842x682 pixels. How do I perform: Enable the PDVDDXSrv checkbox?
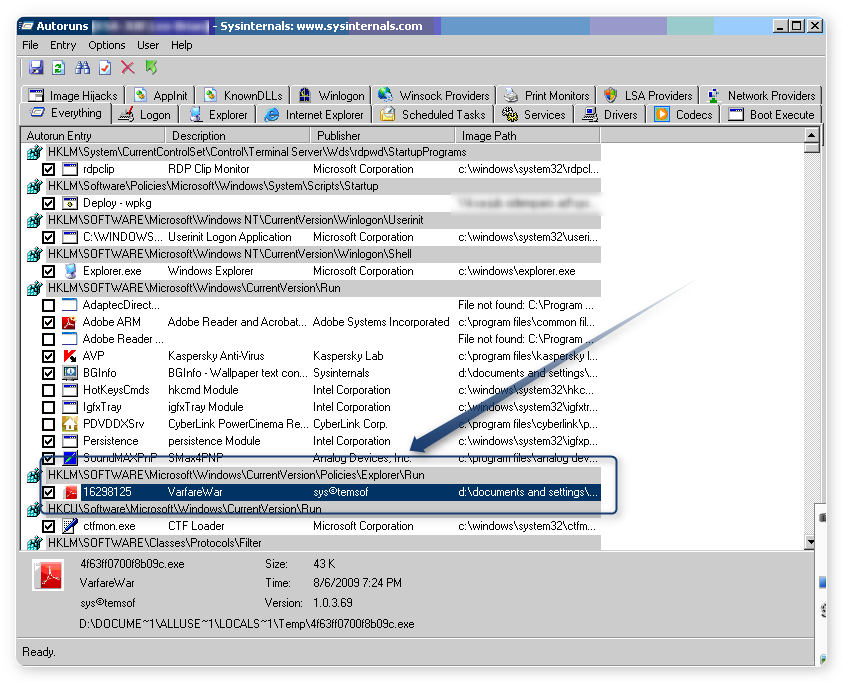coord(48,424)
